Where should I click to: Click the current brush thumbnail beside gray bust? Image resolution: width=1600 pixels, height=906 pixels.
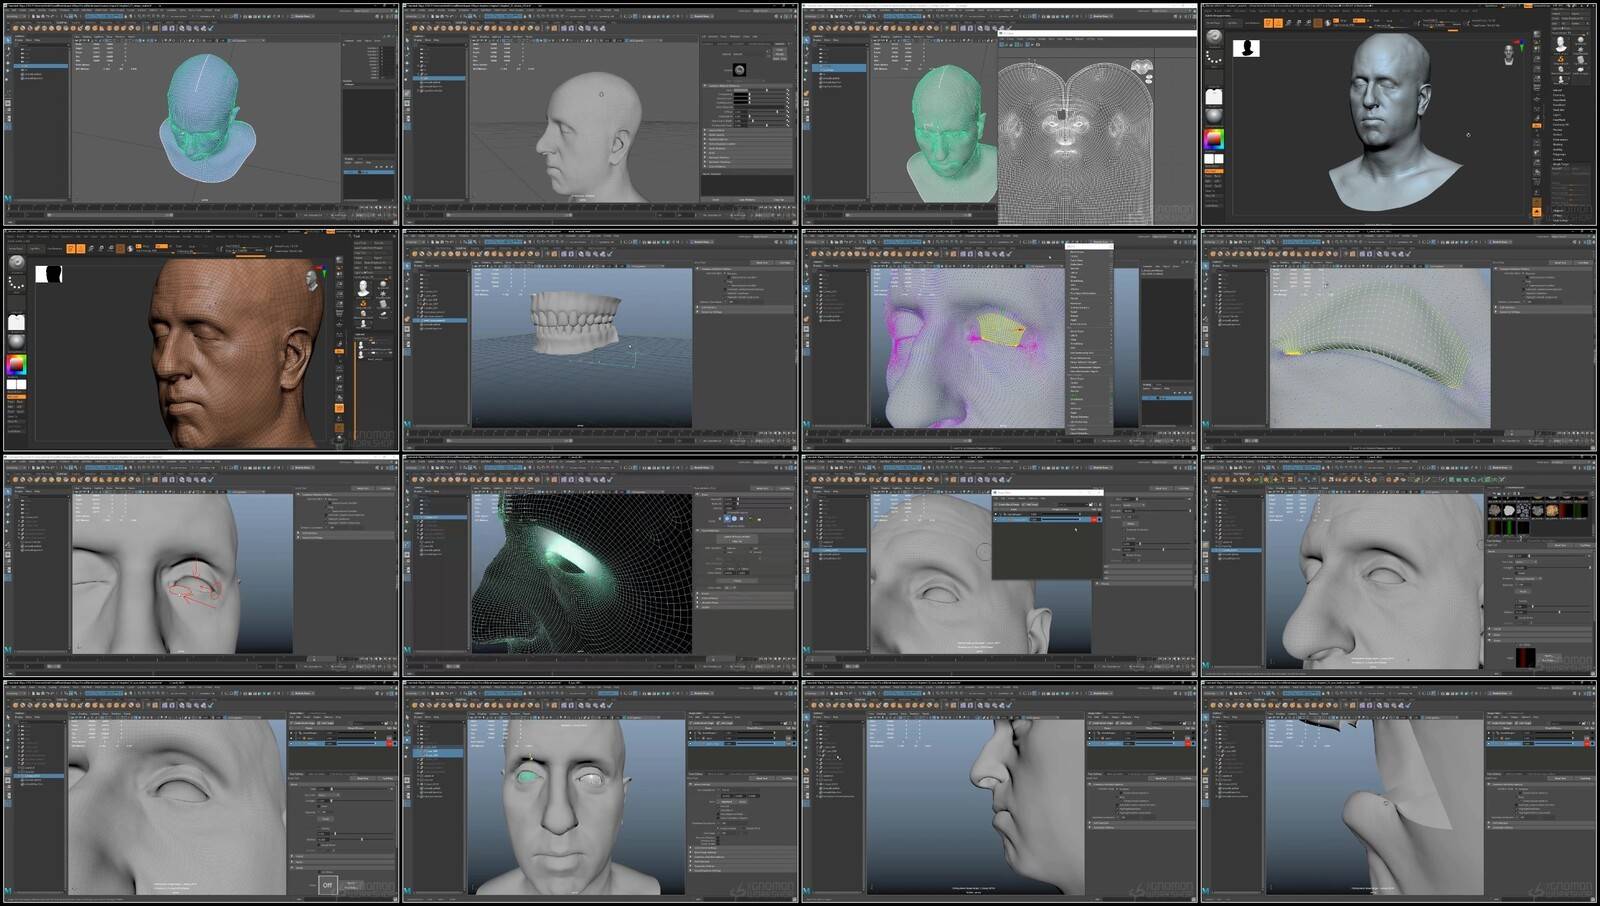coord(1213,37)
